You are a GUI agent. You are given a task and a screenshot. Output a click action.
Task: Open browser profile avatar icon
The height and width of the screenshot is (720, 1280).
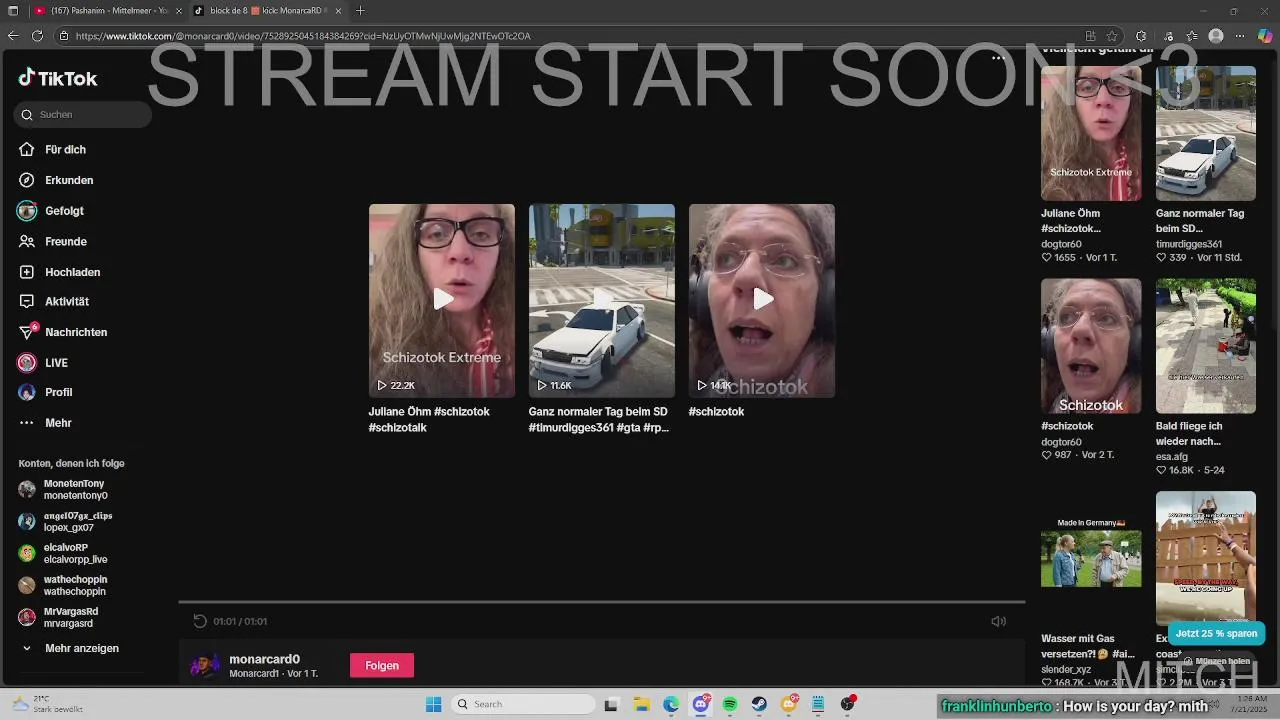[x=1216, y=36]
